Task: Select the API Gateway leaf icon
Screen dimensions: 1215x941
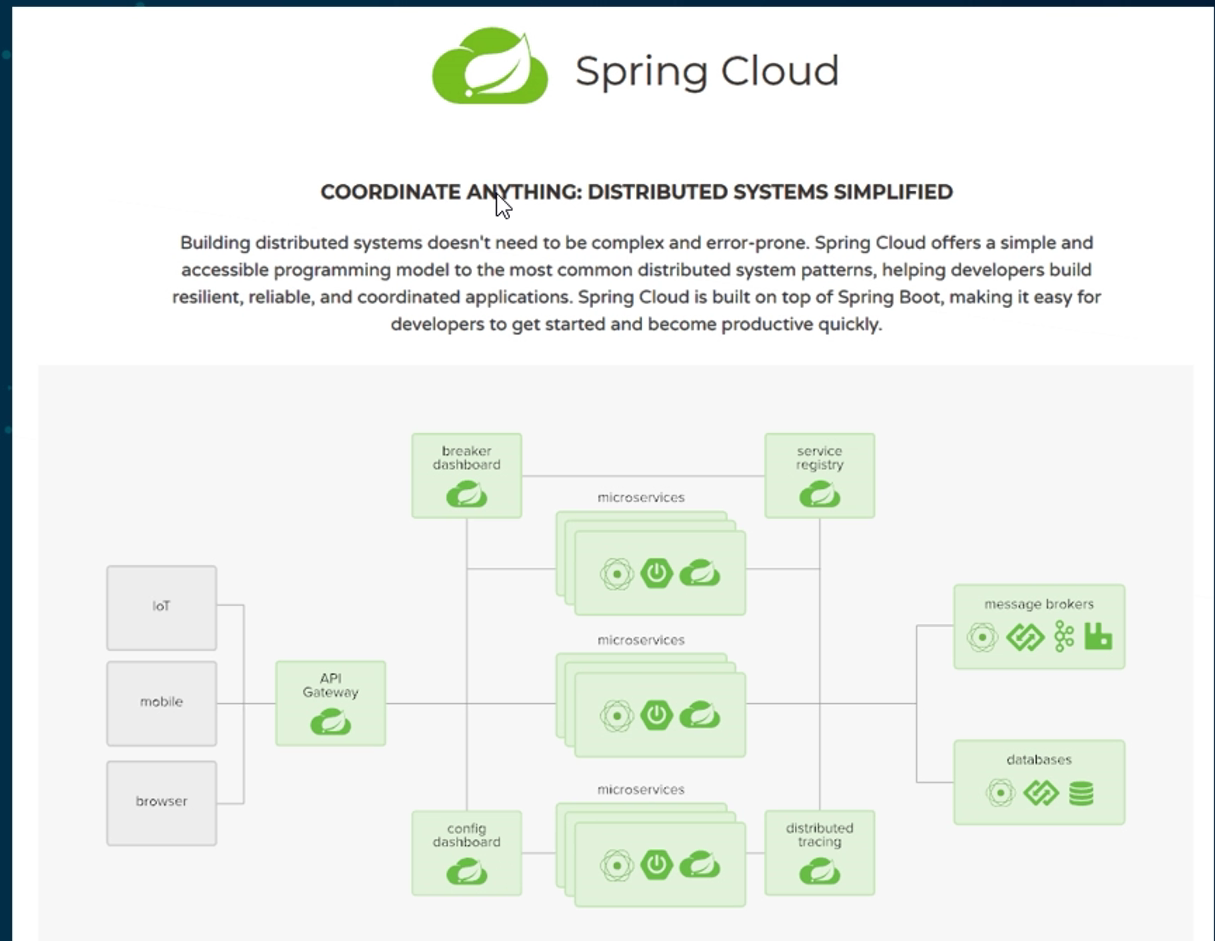Action: (x=330, y=721)
